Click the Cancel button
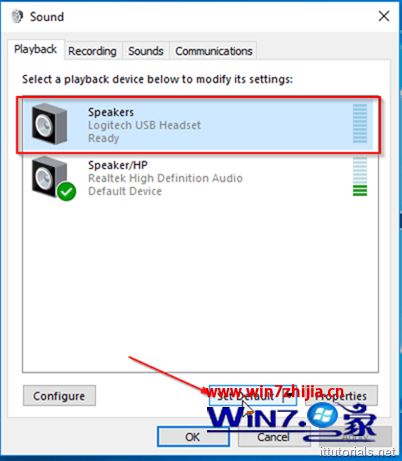This screenshot has width=402, height=461. (273, 437)
